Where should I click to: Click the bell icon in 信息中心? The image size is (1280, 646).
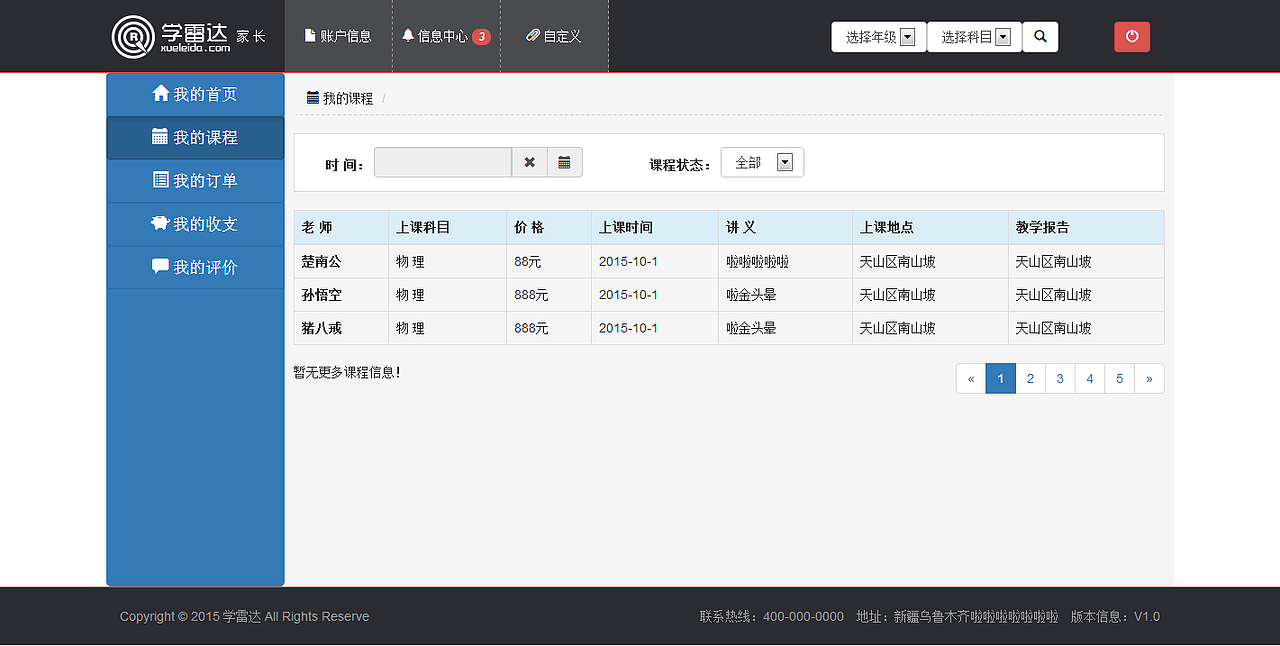[x=408, y=35]
